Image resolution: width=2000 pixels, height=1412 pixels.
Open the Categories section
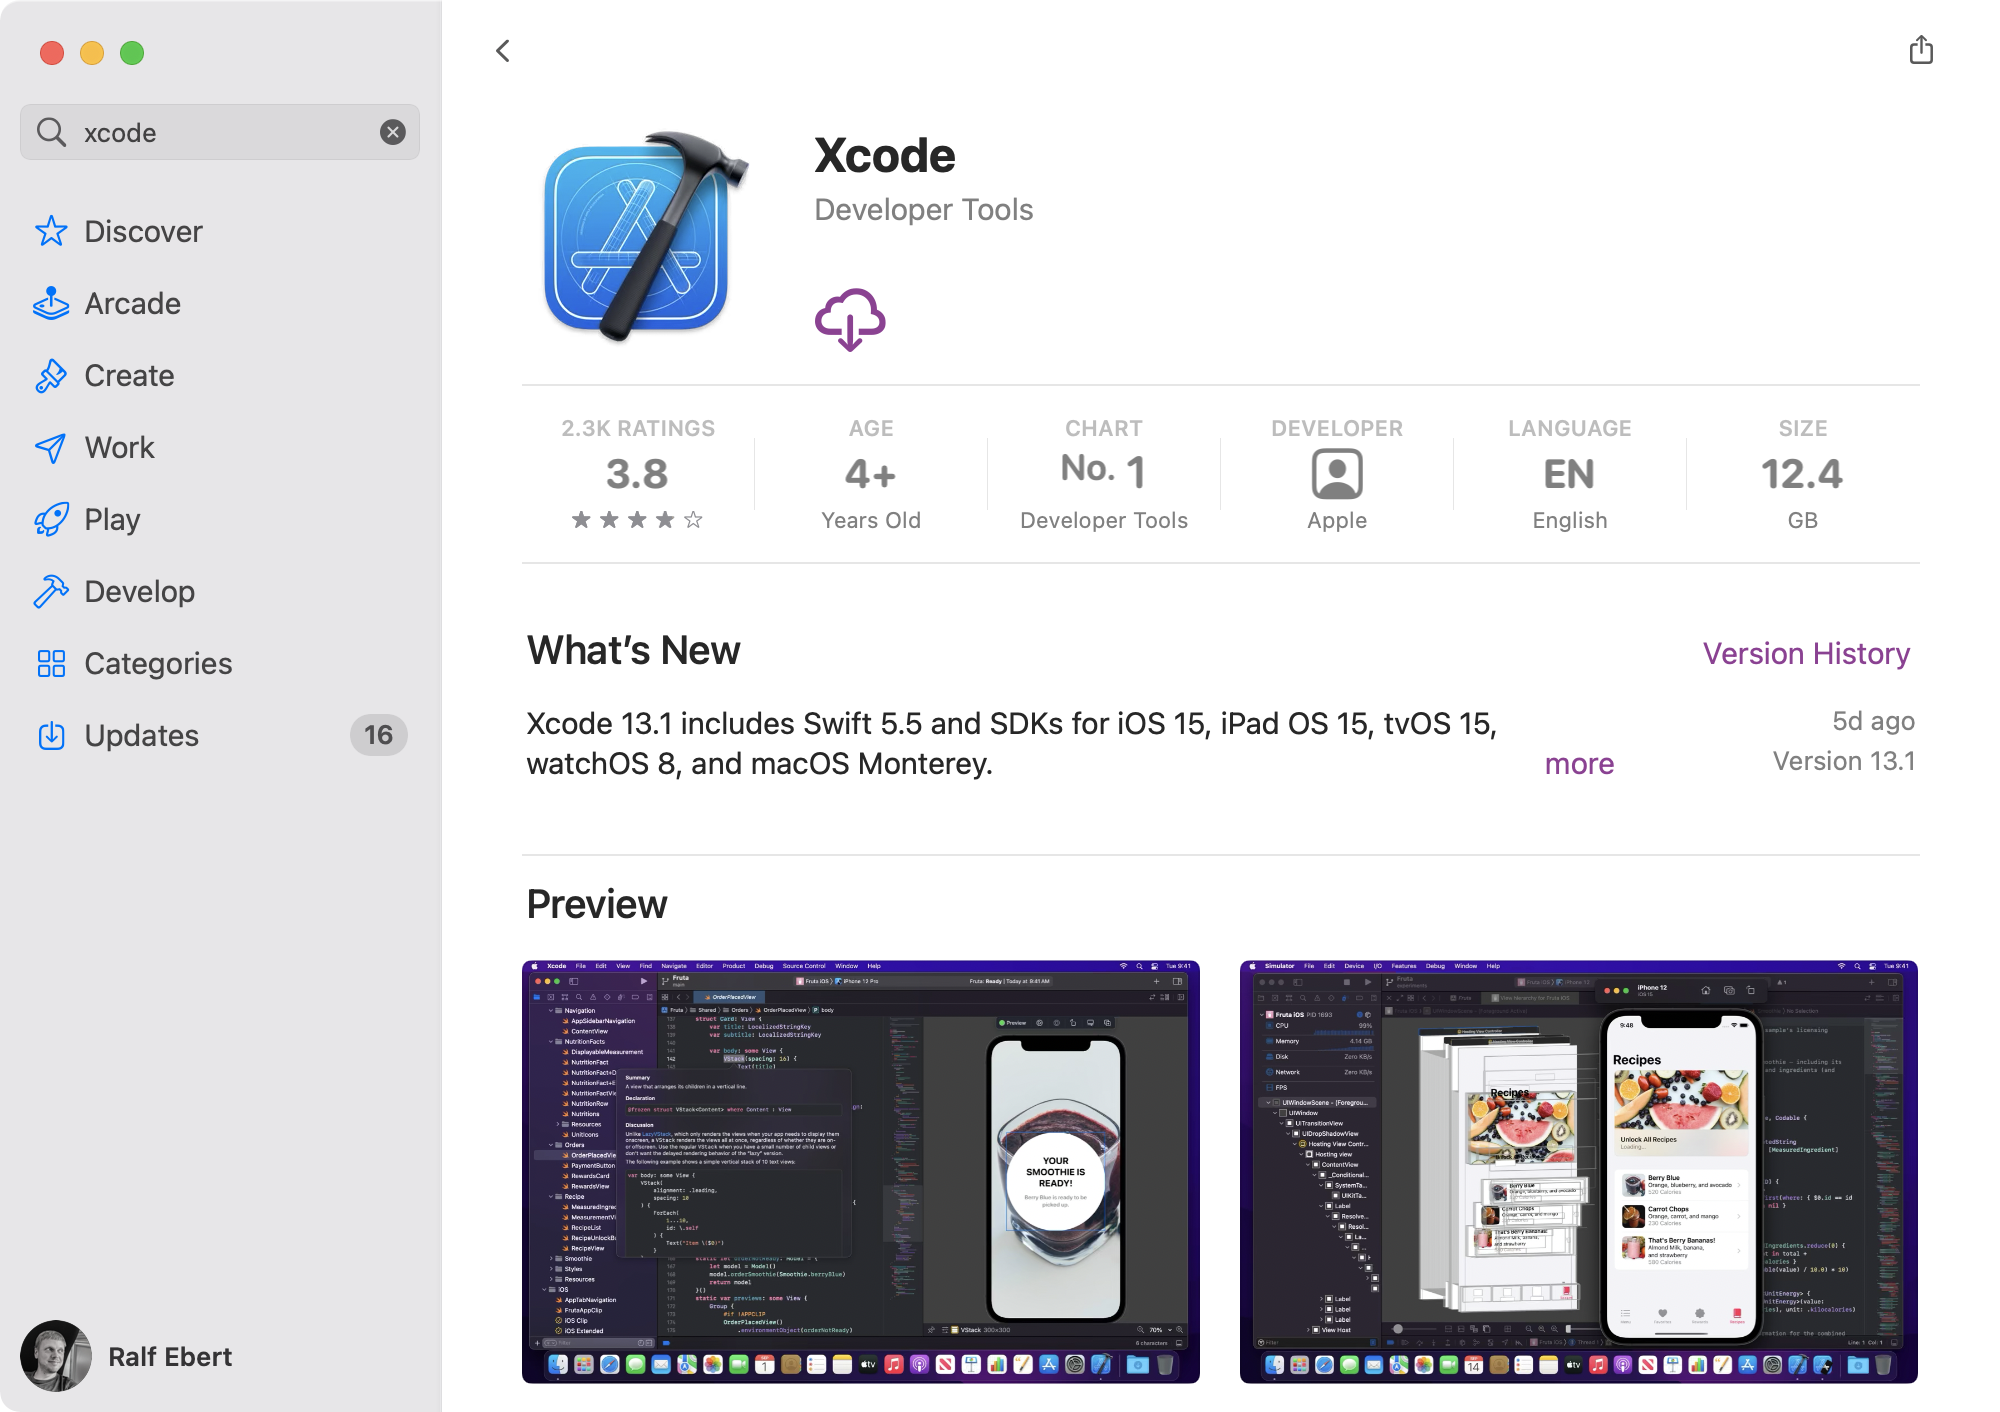(x=159, y=662)
